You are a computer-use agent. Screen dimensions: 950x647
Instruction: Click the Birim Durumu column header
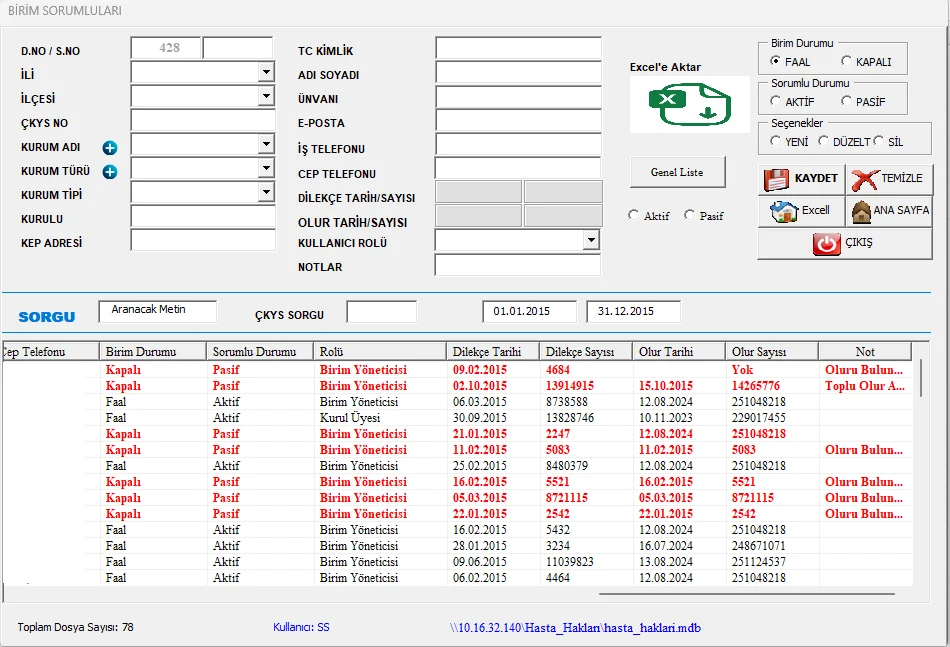[152, 352]
